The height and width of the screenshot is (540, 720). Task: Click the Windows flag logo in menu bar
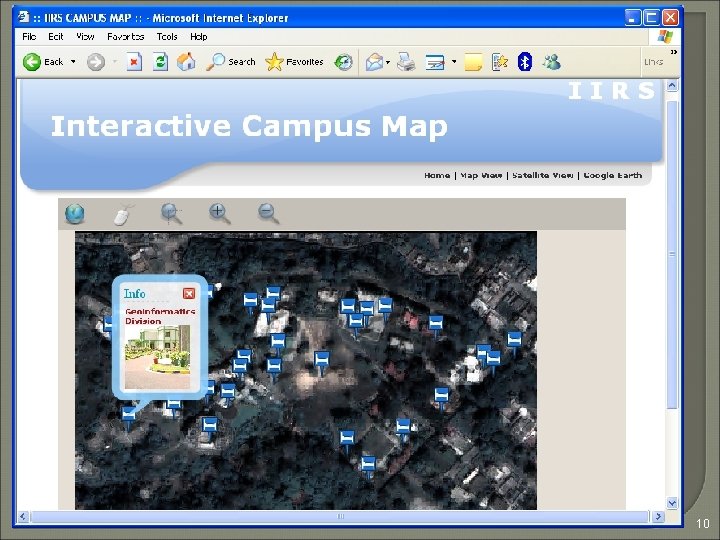[665, 37]
